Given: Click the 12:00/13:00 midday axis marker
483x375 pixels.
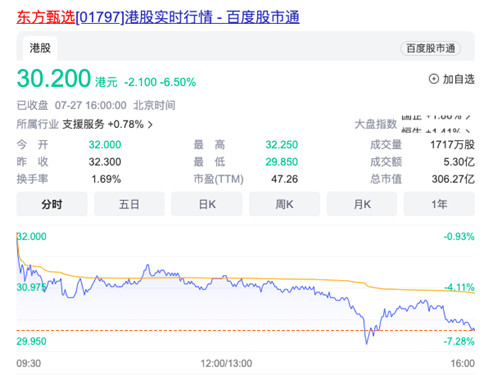Looking at the screenshot, I should pyautogui.click(x=226, y=363).
